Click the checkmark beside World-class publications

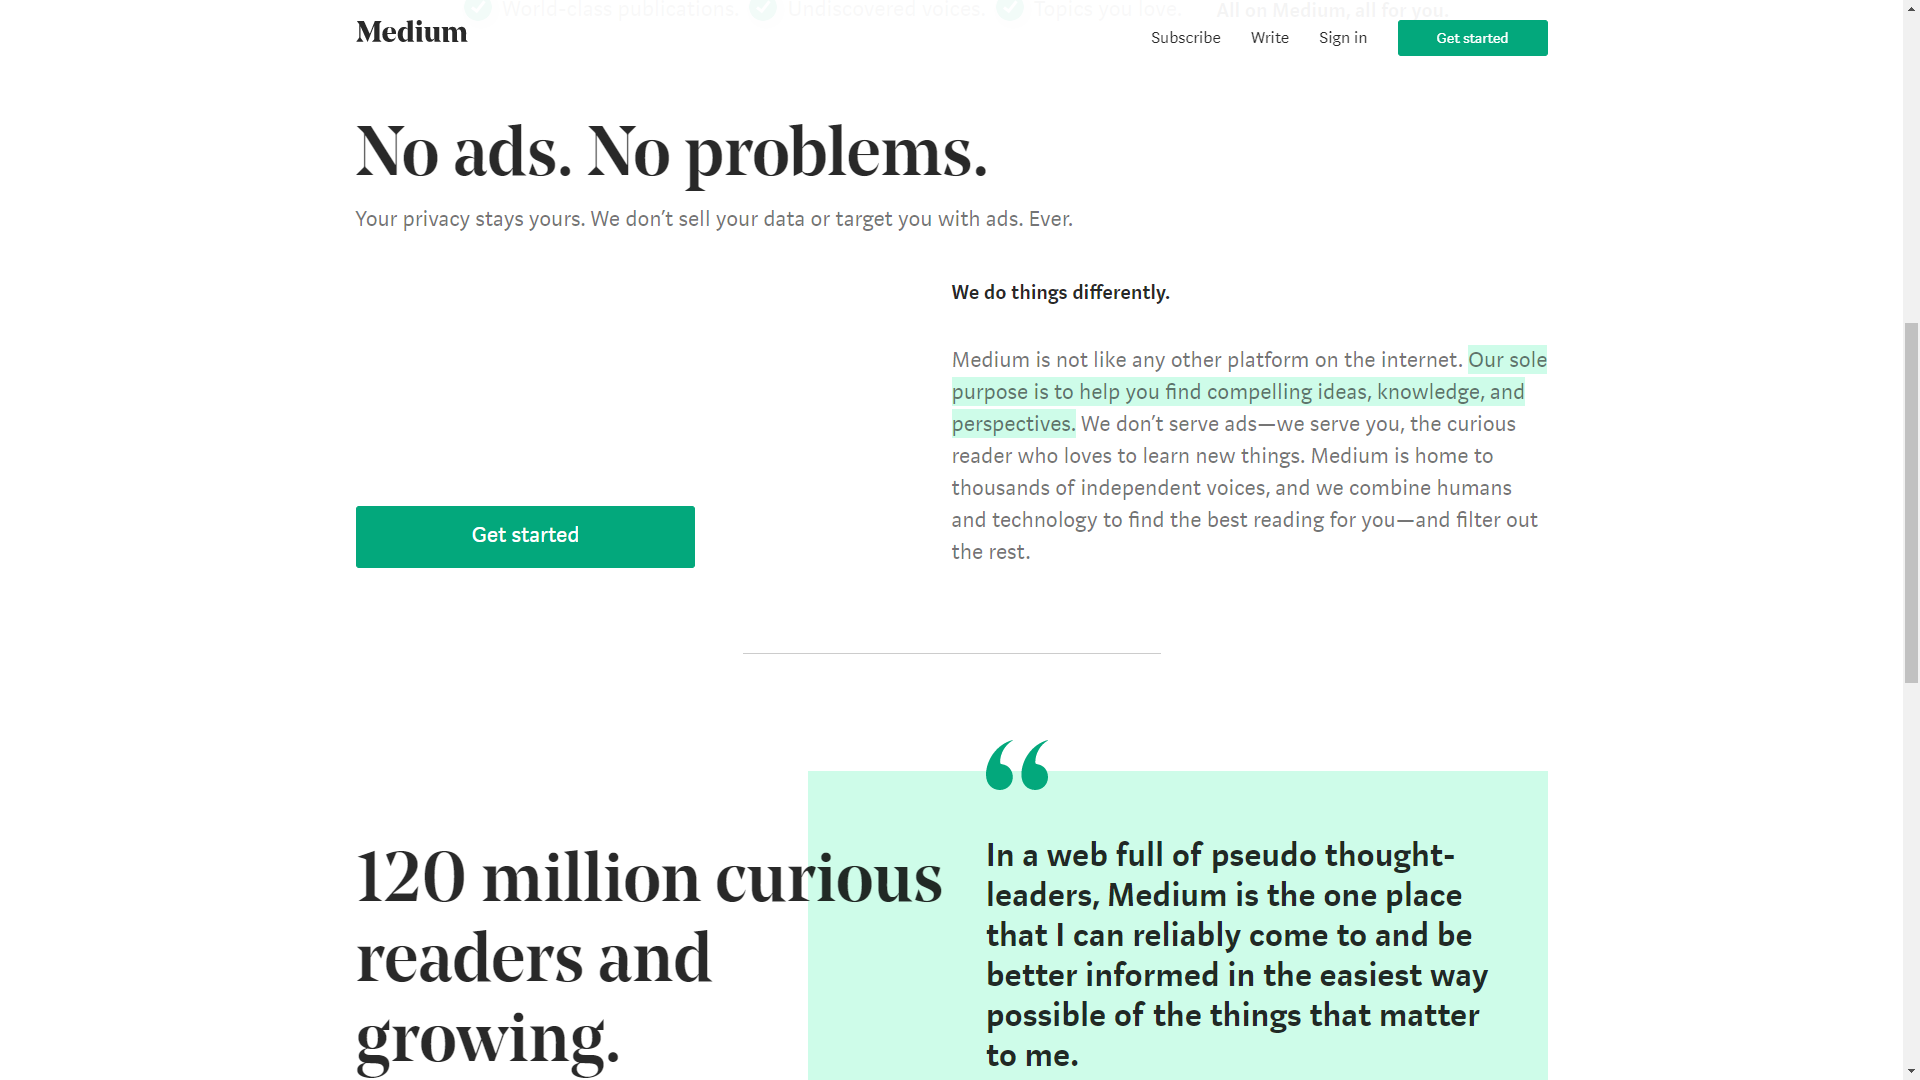pos(478,9)
